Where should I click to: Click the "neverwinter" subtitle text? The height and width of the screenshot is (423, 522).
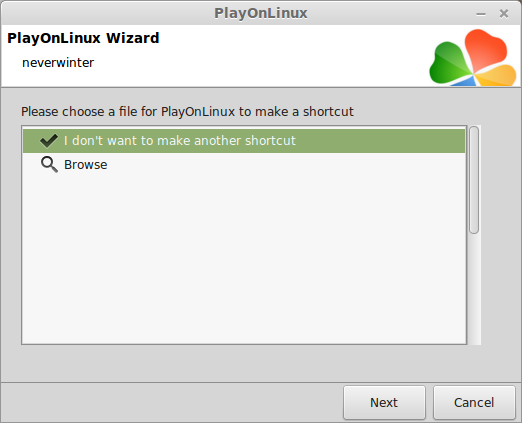pos(58,63)
